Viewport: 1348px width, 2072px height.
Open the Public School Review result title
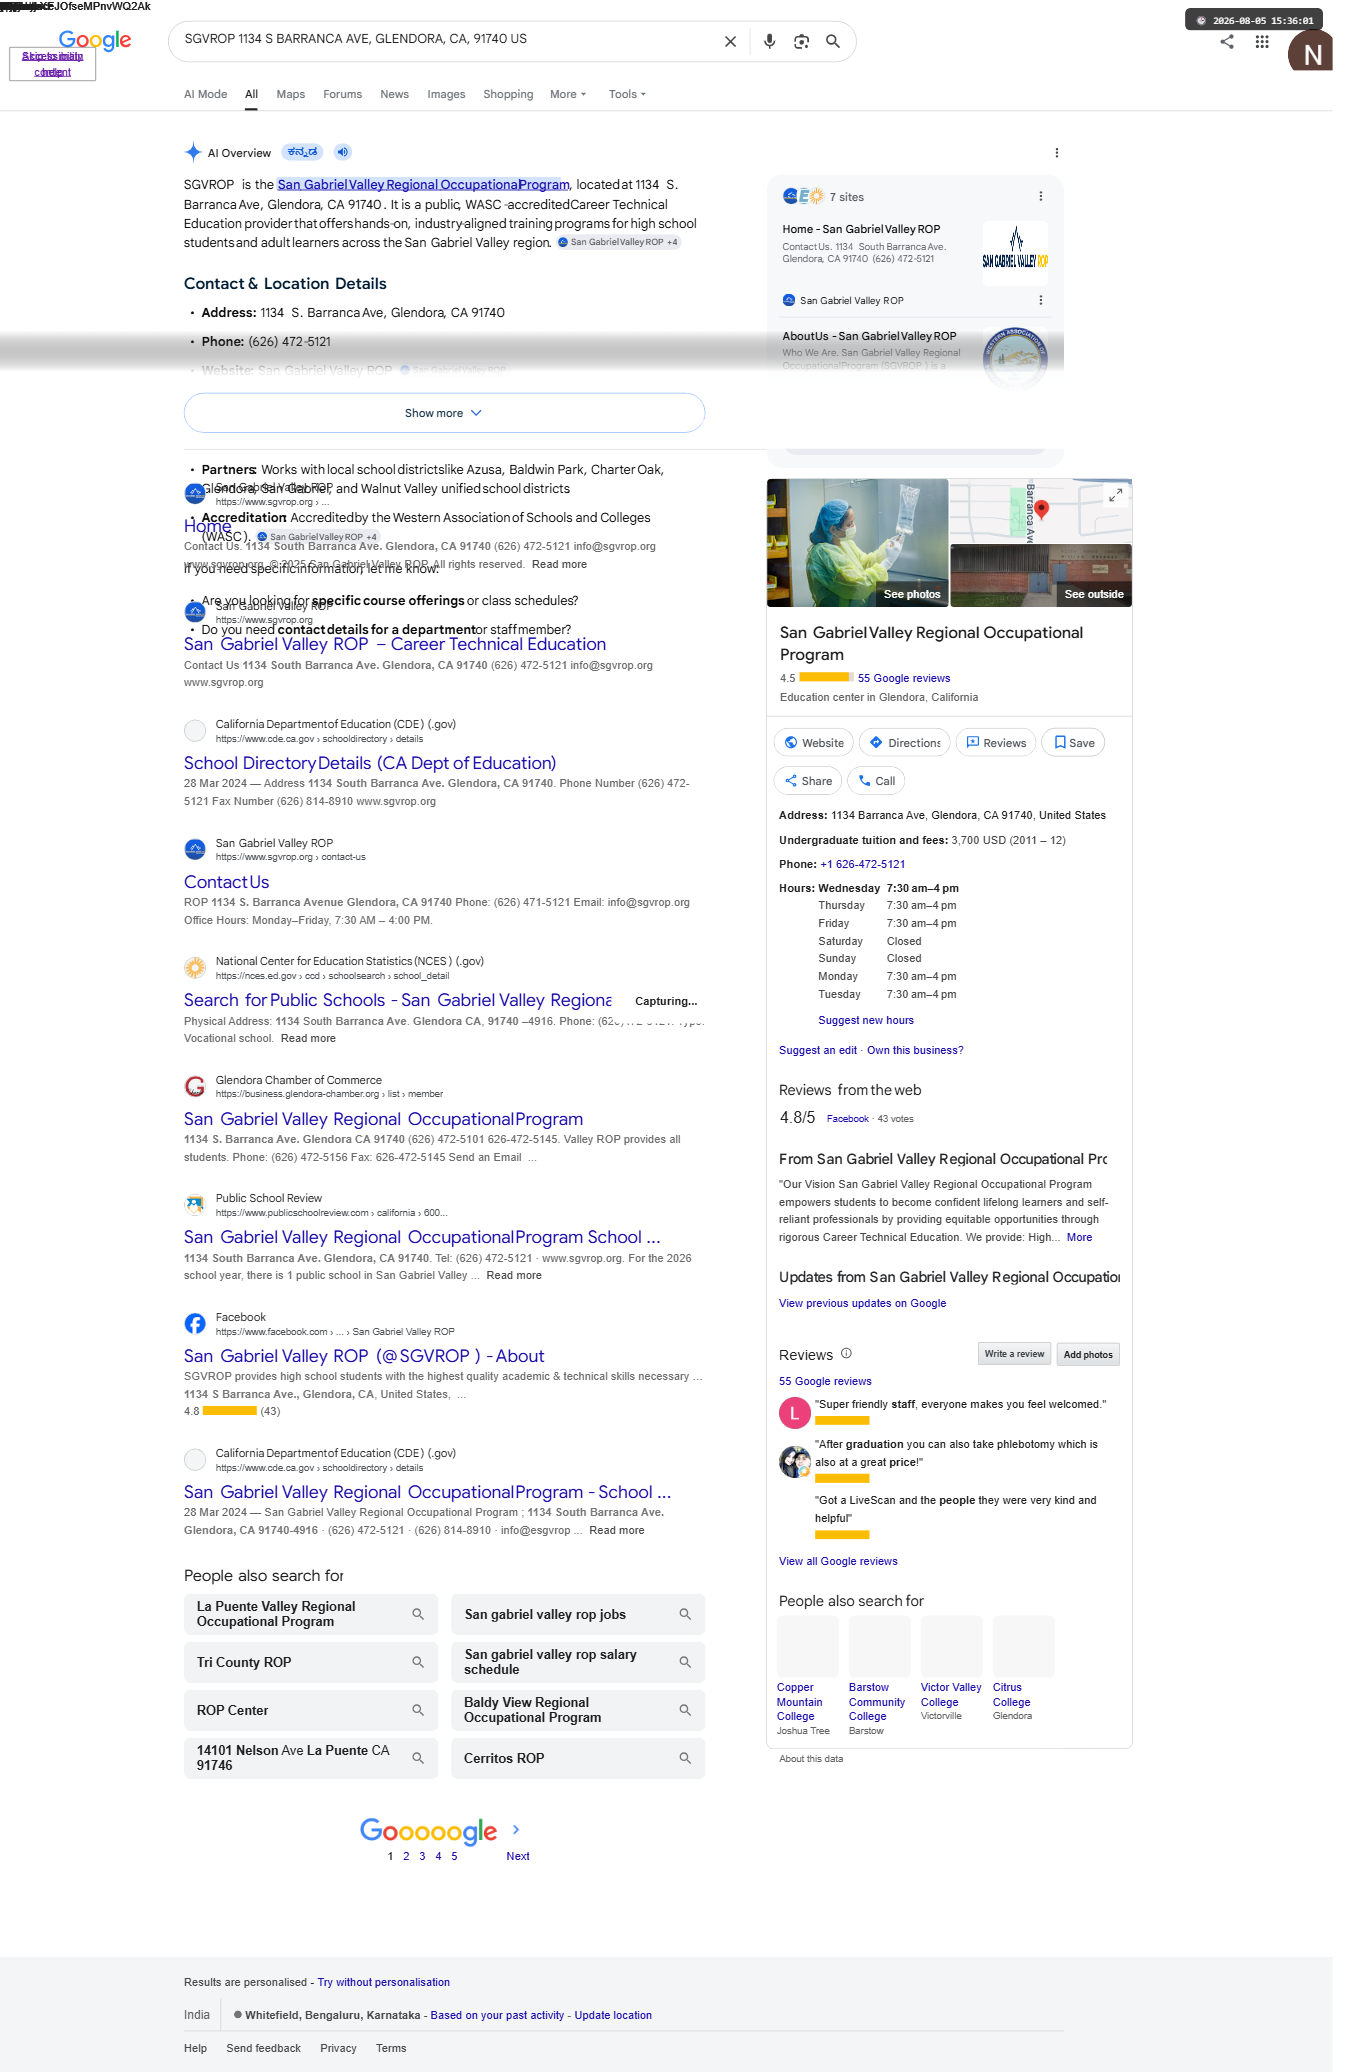click(x=422, y=1237)
